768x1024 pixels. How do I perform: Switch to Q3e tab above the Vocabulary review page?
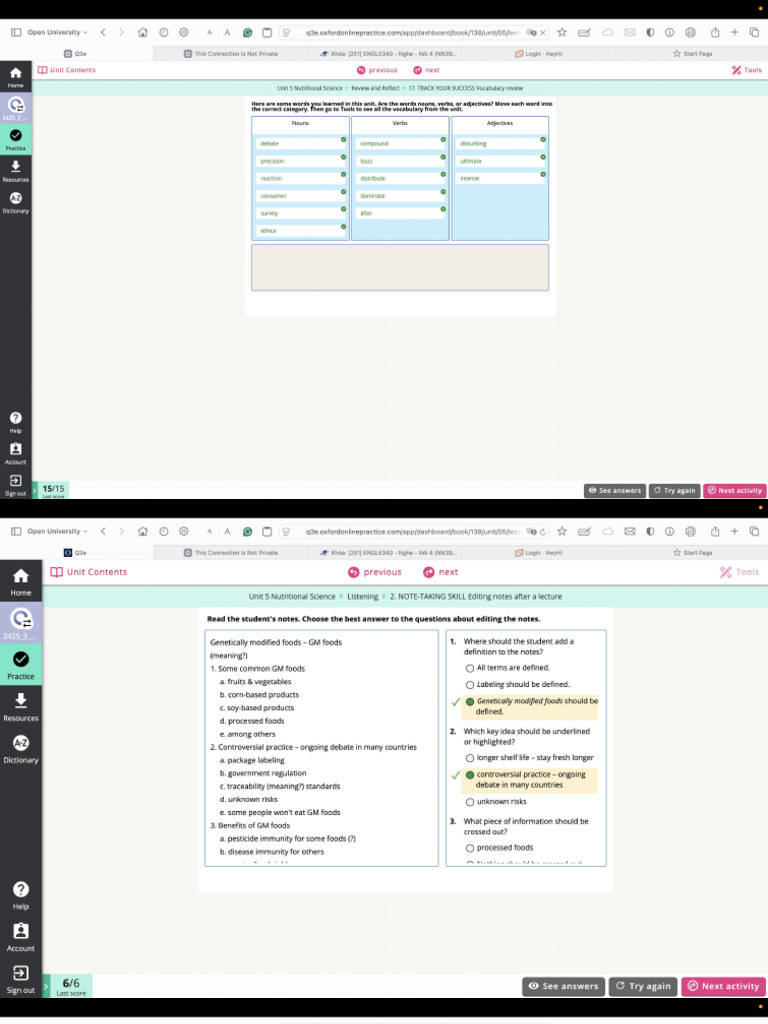(x=75, y=54)
